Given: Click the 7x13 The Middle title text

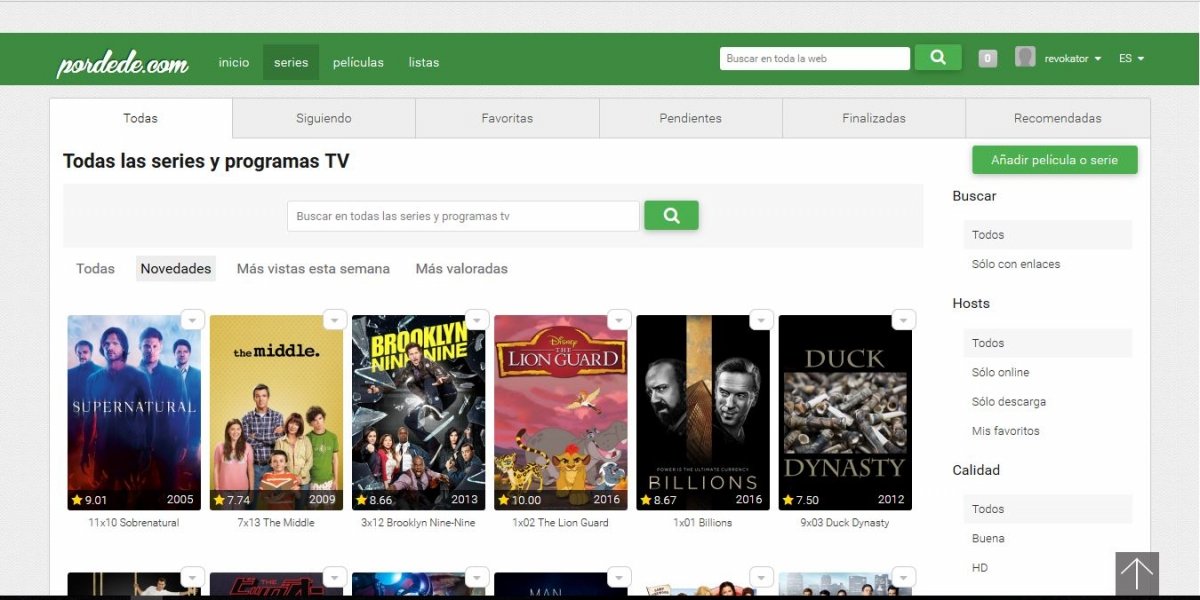Looking at the screenshot, I should (276, 523).
